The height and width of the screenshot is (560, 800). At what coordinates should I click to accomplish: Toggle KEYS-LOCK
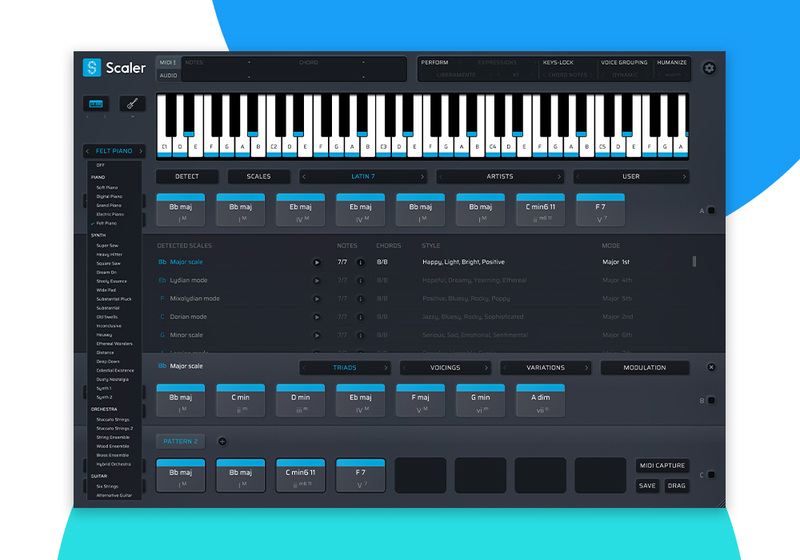click(558, 62)
